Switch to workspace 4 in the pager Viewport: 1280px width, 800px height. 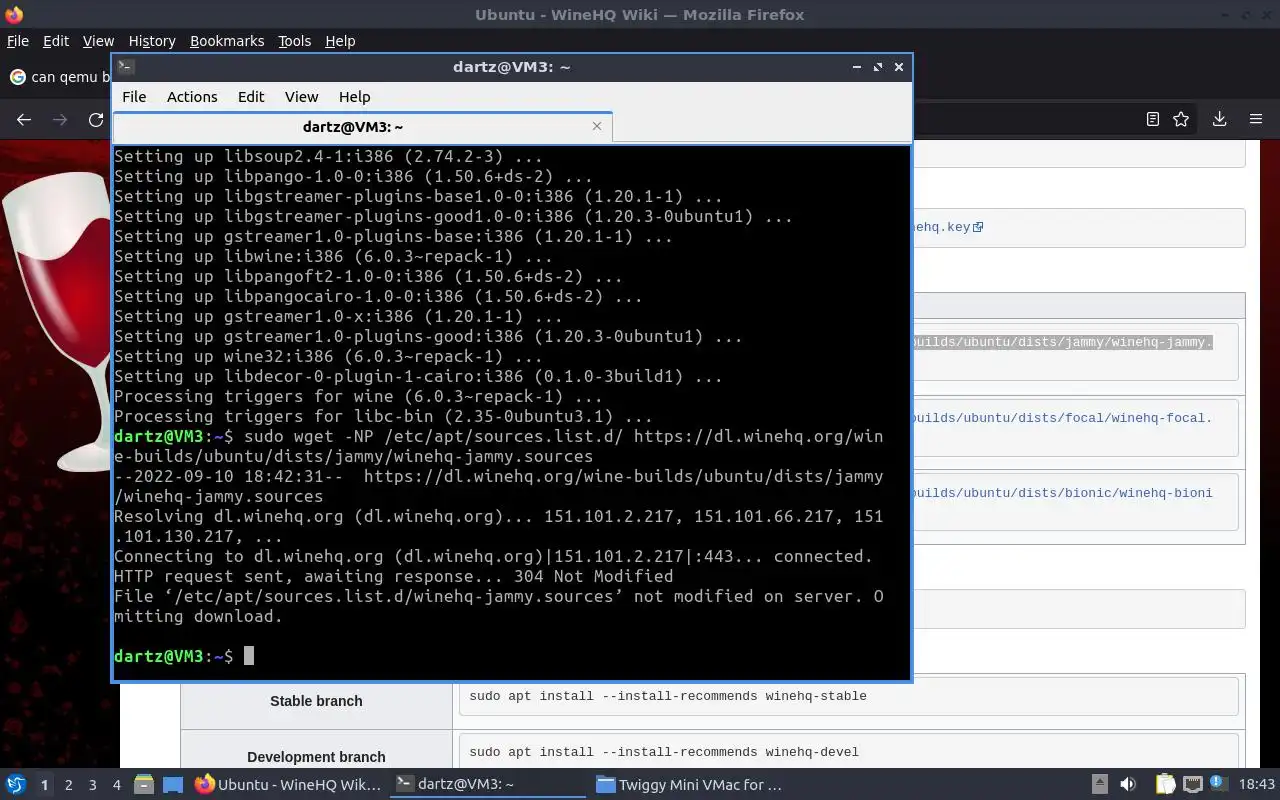117,785
